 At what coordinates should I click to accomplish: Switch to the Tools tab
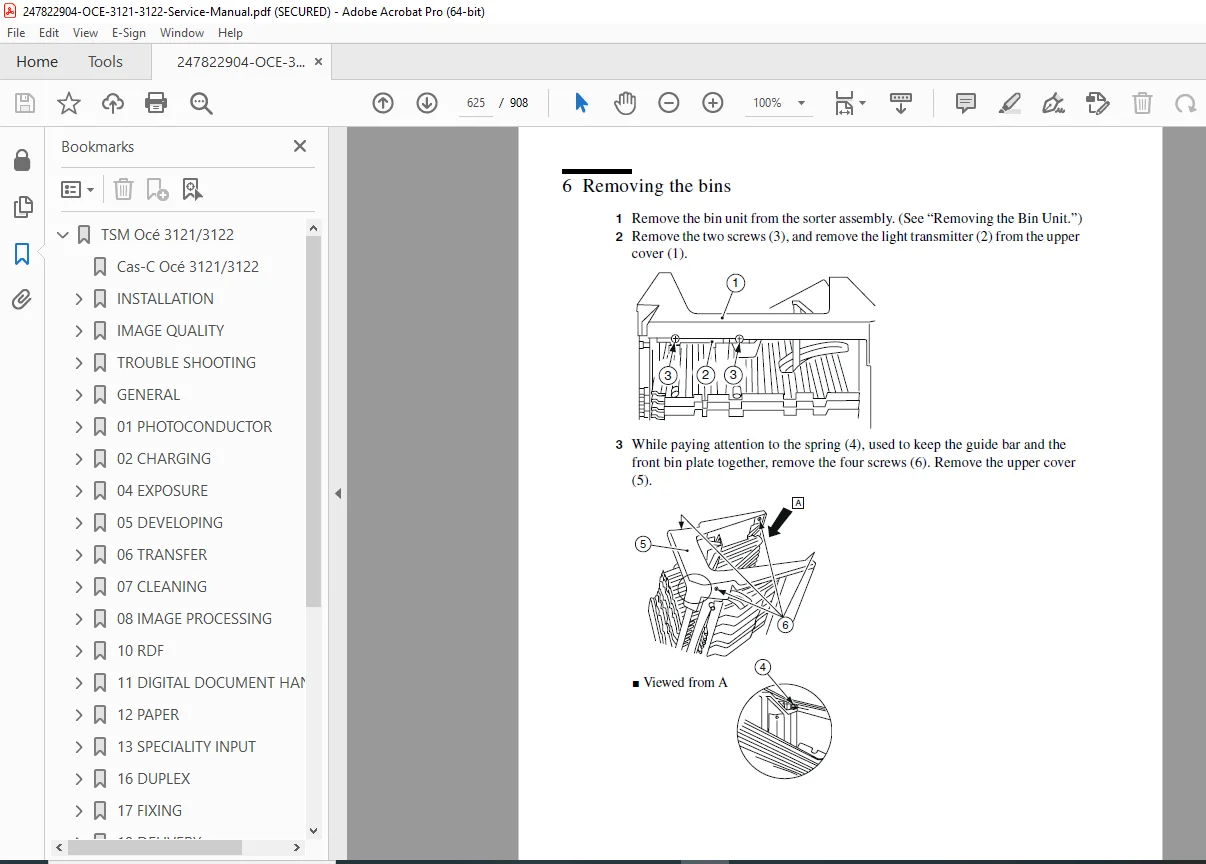coord(105,62)
